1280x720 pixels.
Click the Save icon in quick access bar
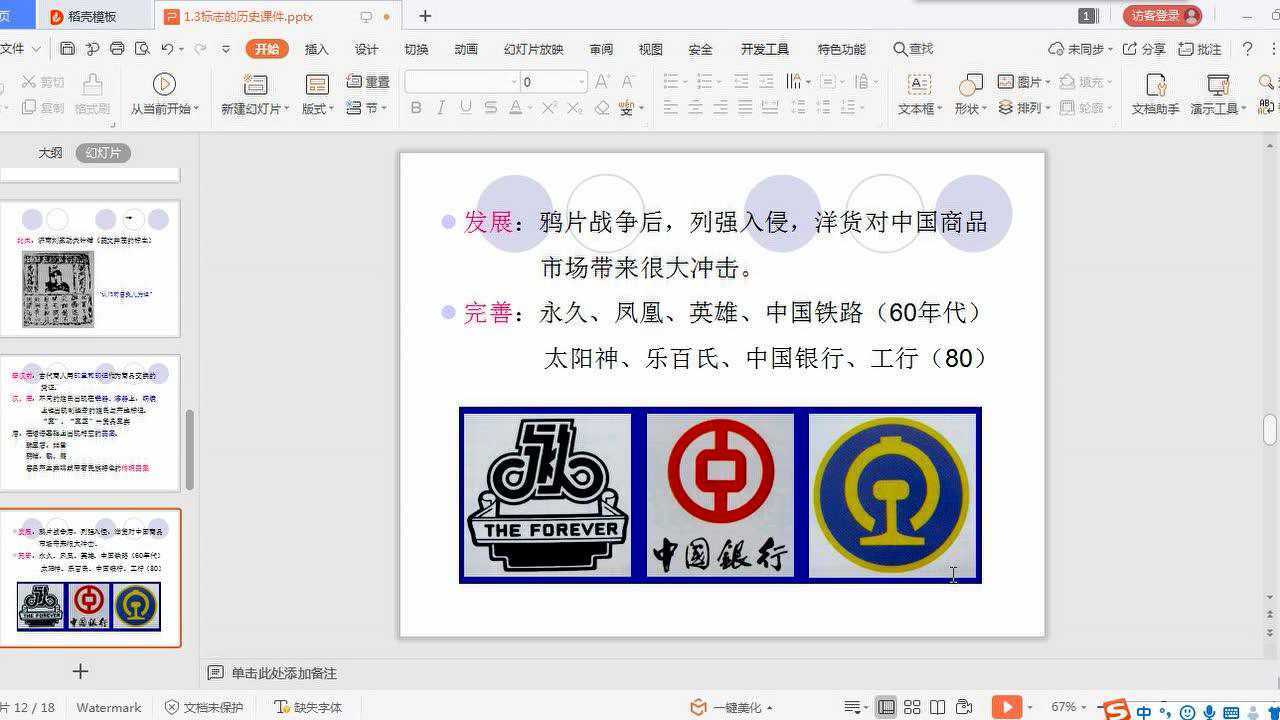pyautogui.click(x=67, y=49)
